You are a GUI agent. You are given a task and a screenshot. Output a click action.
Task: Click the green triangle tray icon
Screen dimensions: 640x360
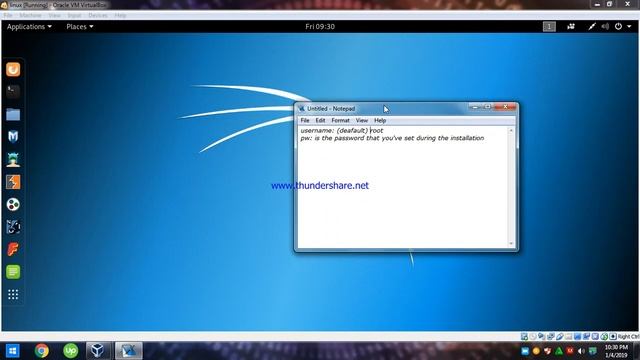click(559, 351)
